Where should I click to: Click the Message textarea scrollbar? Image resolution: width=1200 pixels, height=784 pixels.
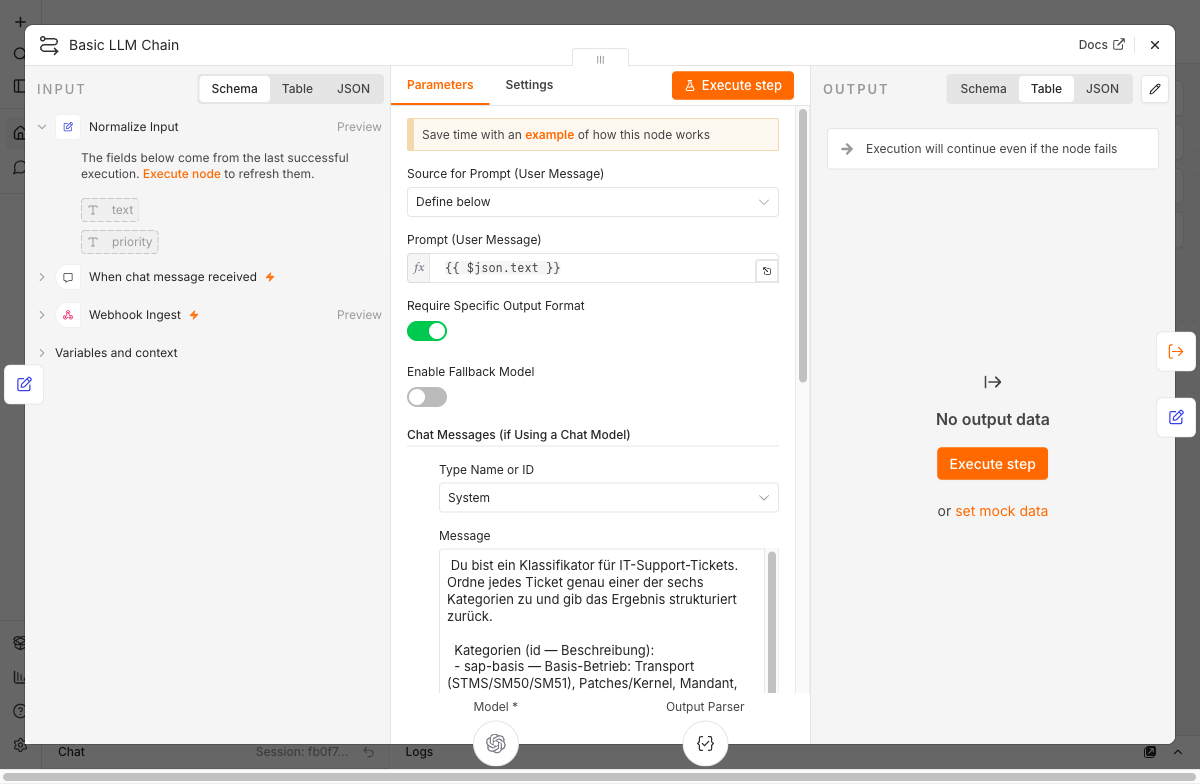coord(772,620)
